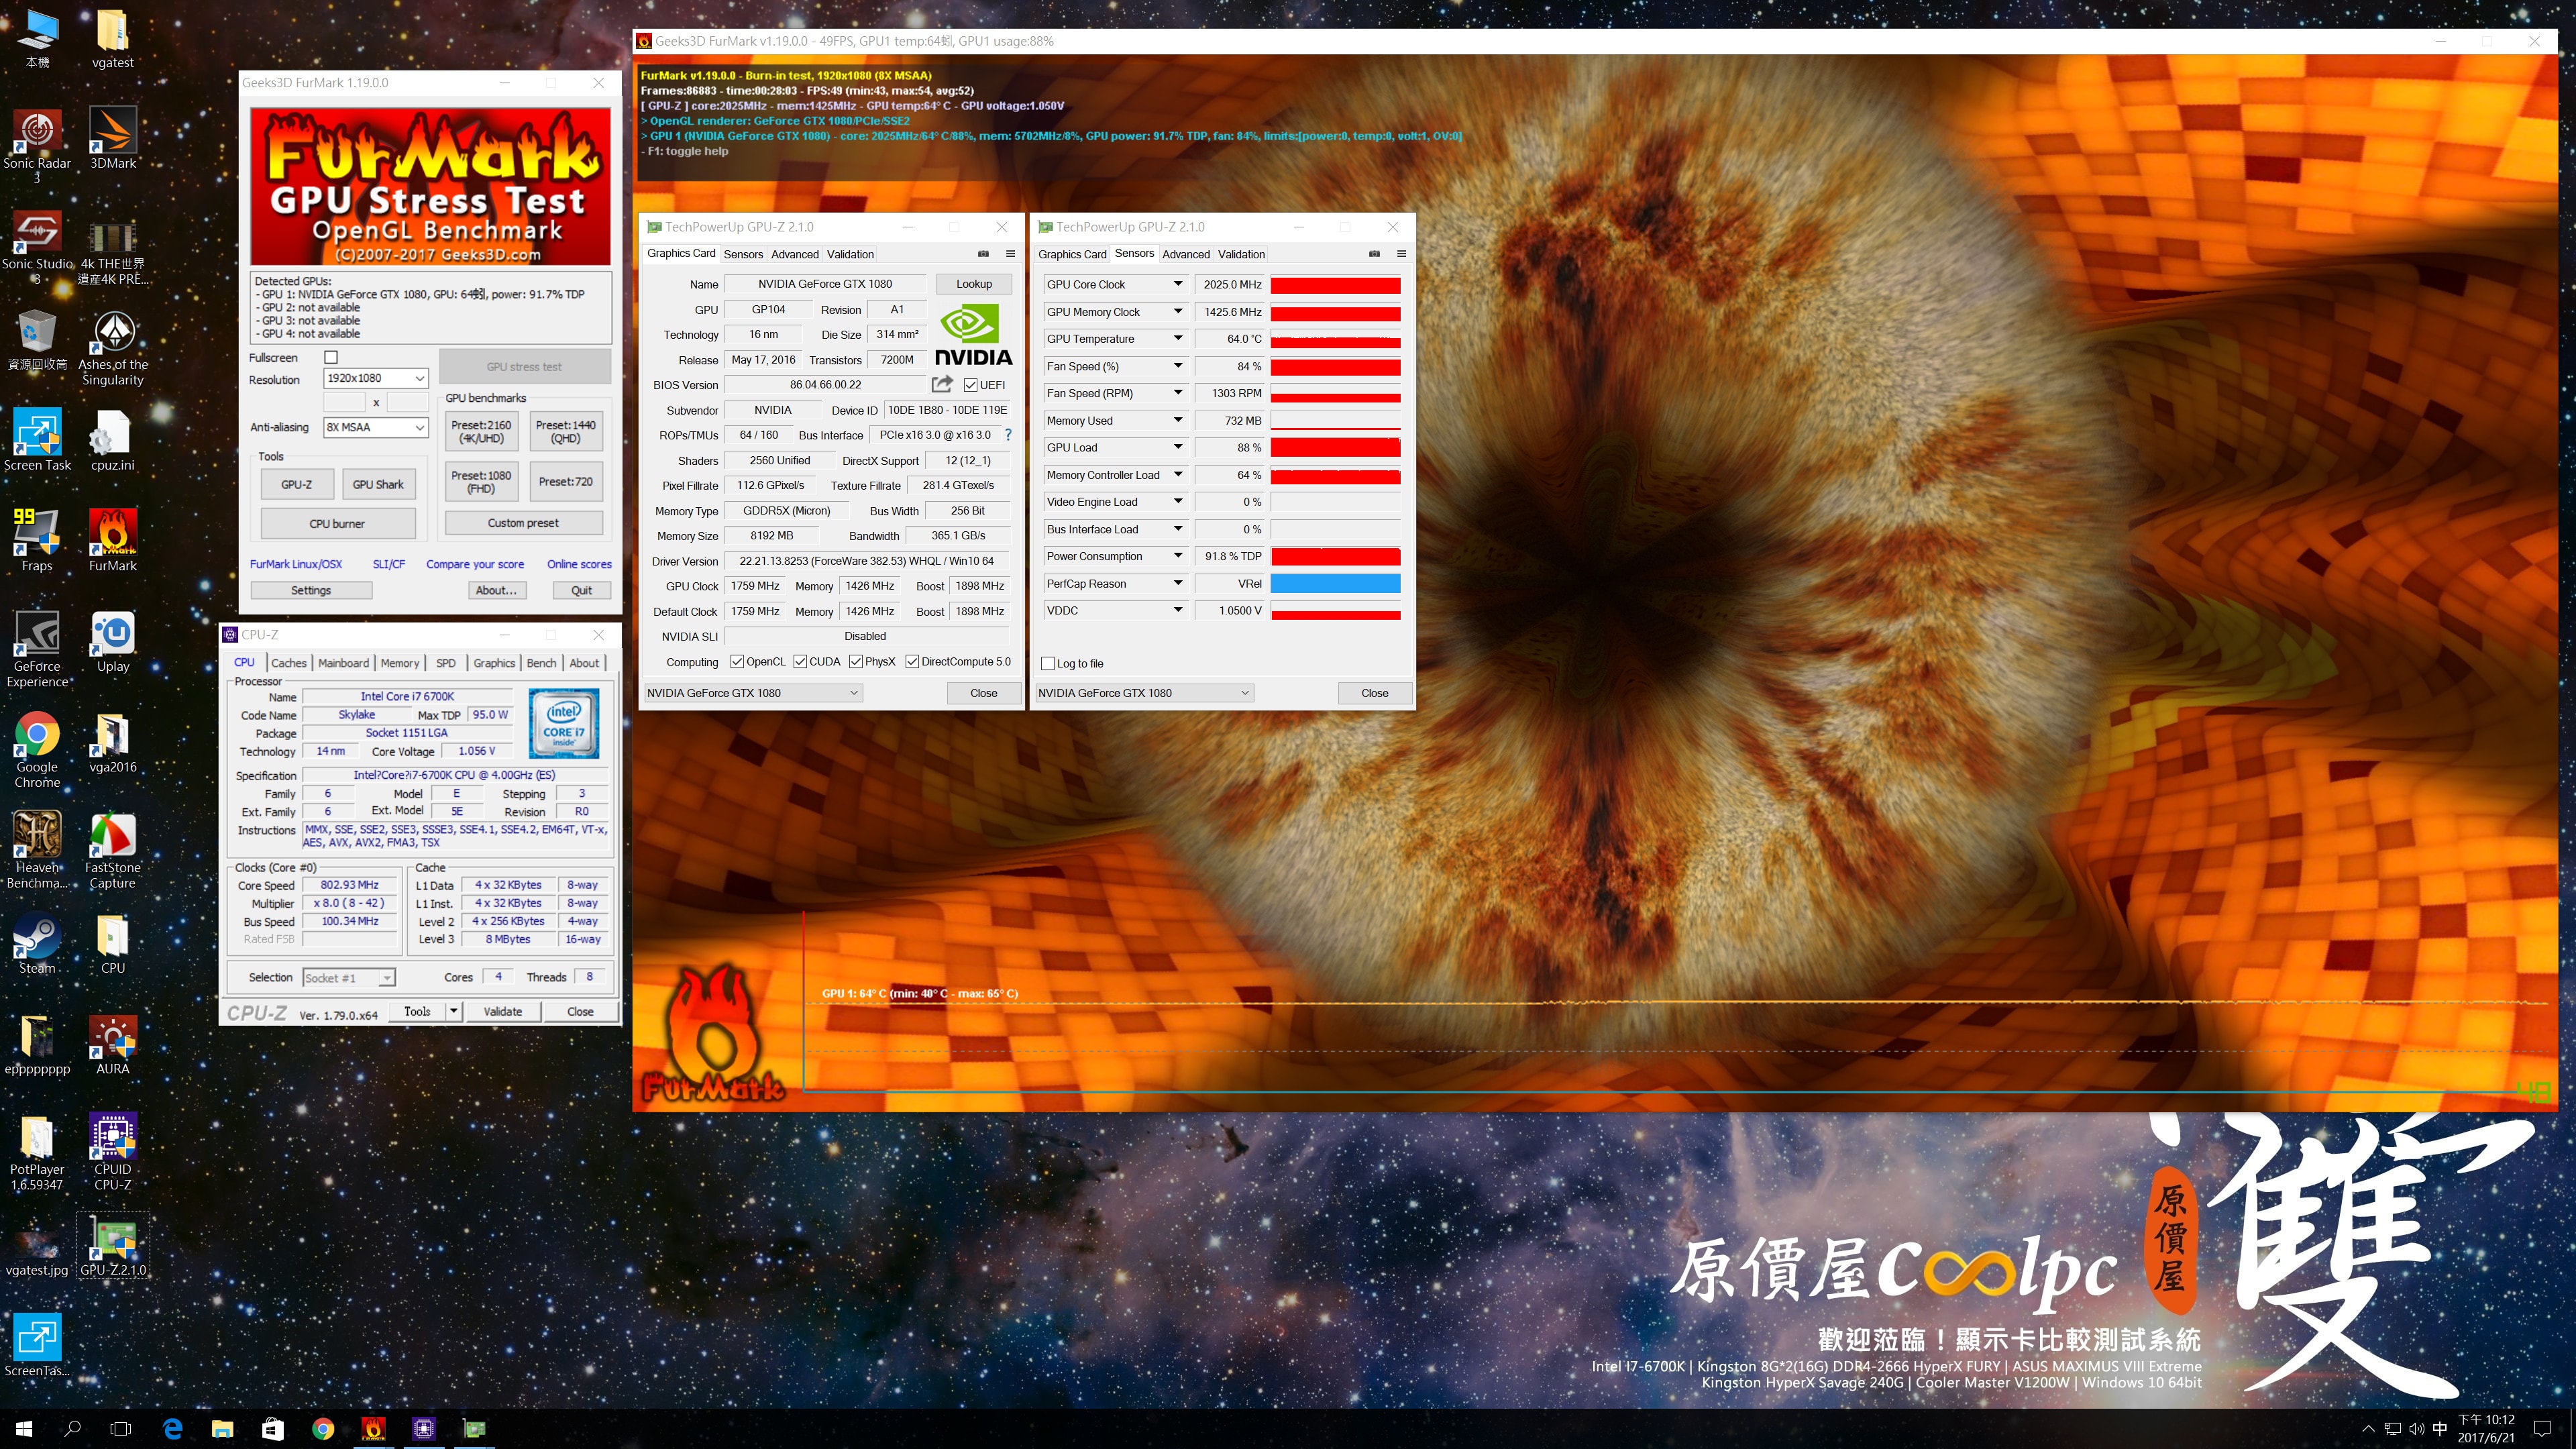Switch to the Bench tab in CPU-Z

[x=541, y=663]
